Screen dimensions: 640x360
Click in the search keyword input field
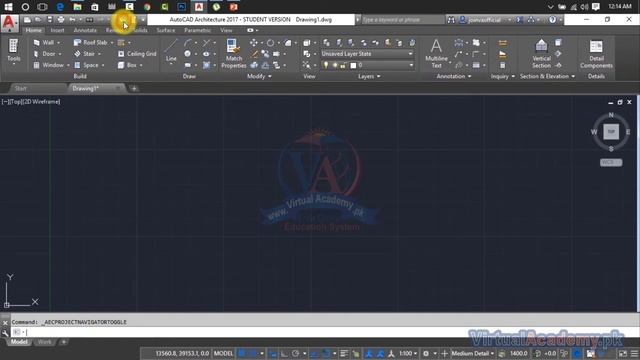tap(402, 20)
